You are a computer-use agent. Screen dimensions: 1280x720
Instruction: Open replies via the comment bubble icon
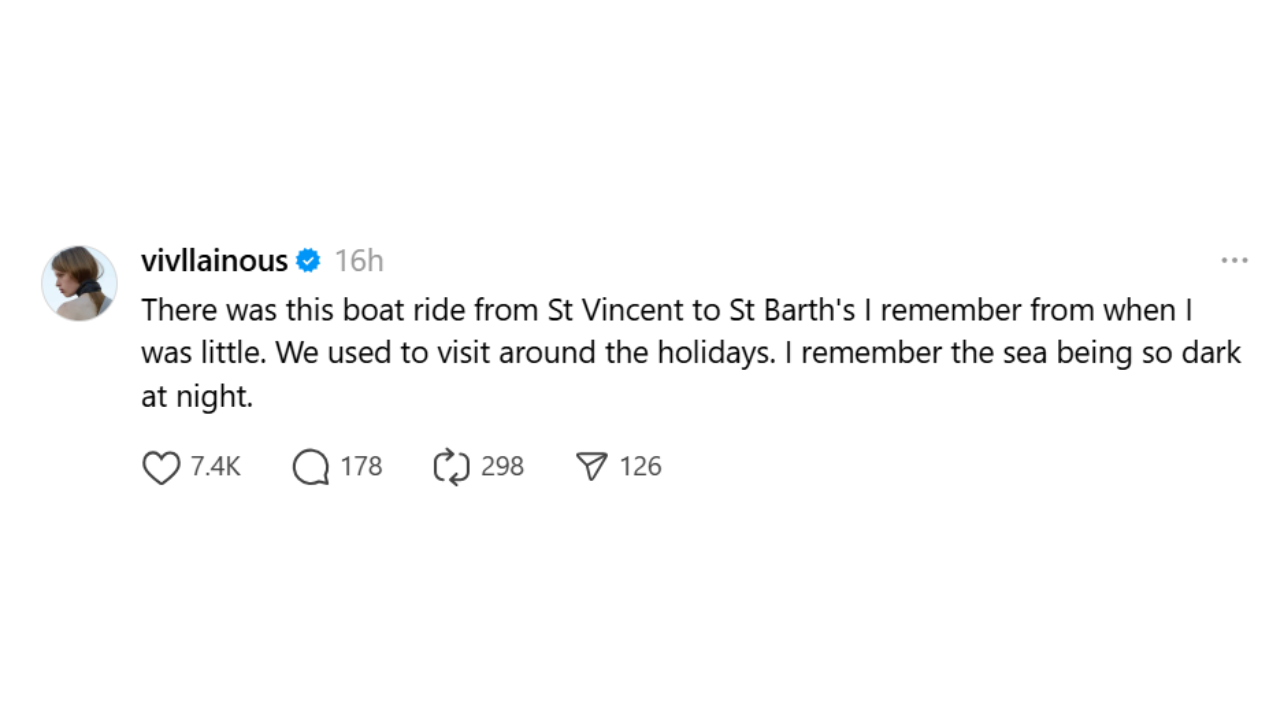click(x=311, y=467)
